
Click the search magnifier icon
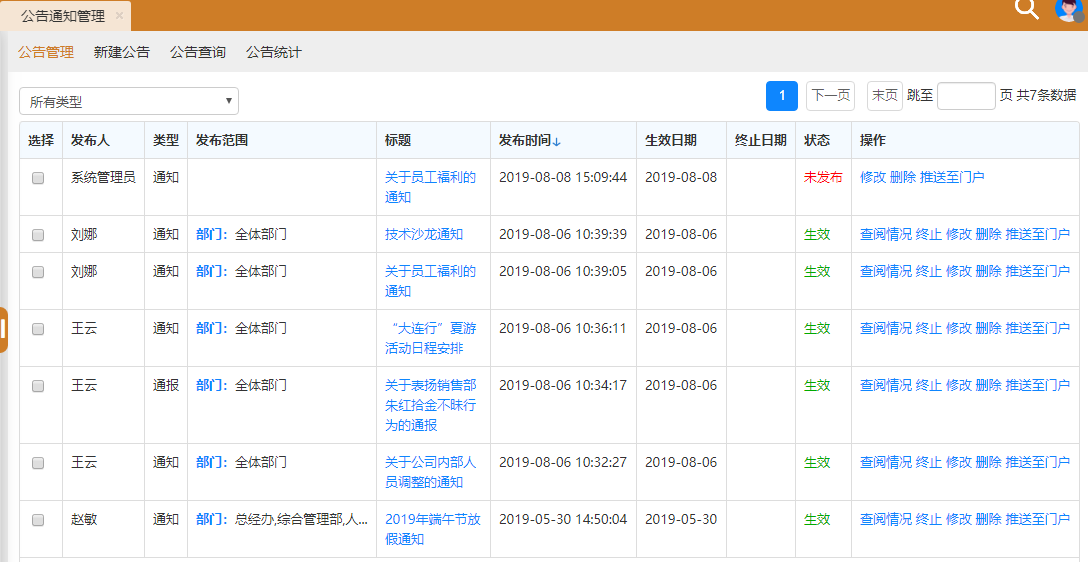[x=1027, y=9]
